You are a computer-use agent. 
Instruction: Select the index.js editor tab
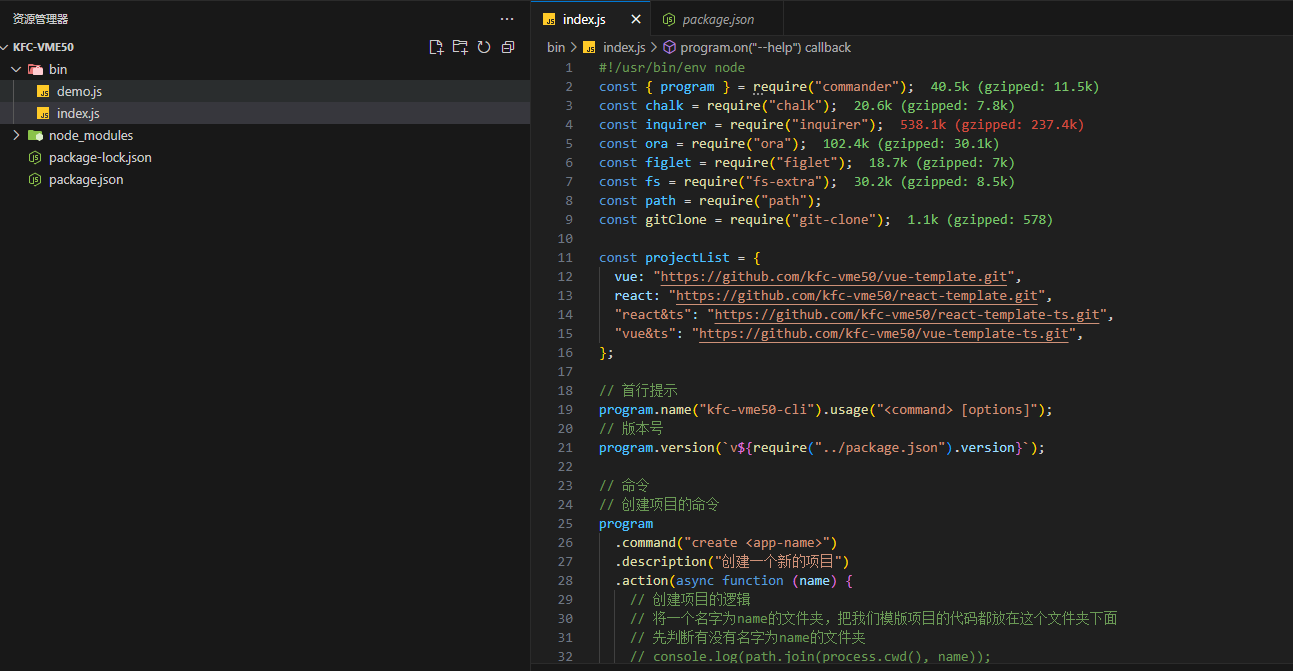point(591,19)
